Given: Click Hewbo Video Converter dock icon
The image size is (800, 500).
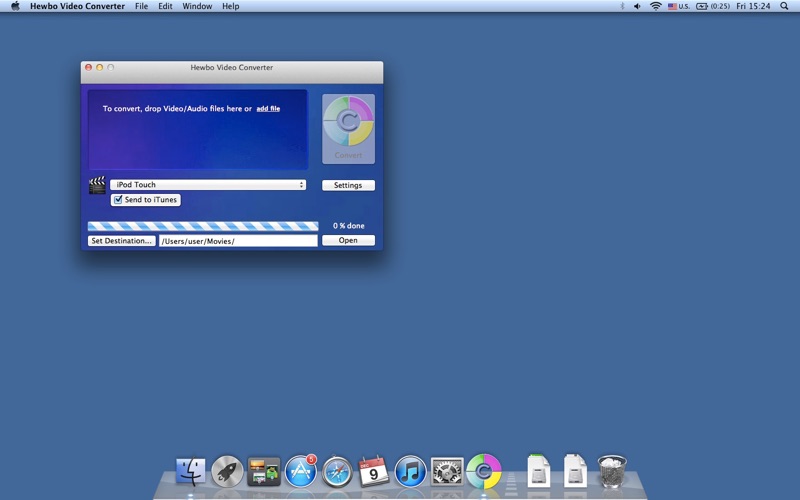Looking at the screenshot, I should [484, 471].
